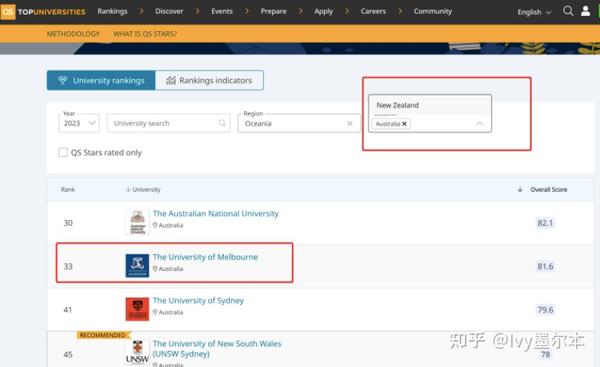Viewport: 600px width, 367px height.
Task: Click the University of Melbourne crest logo
Action: 137,266
